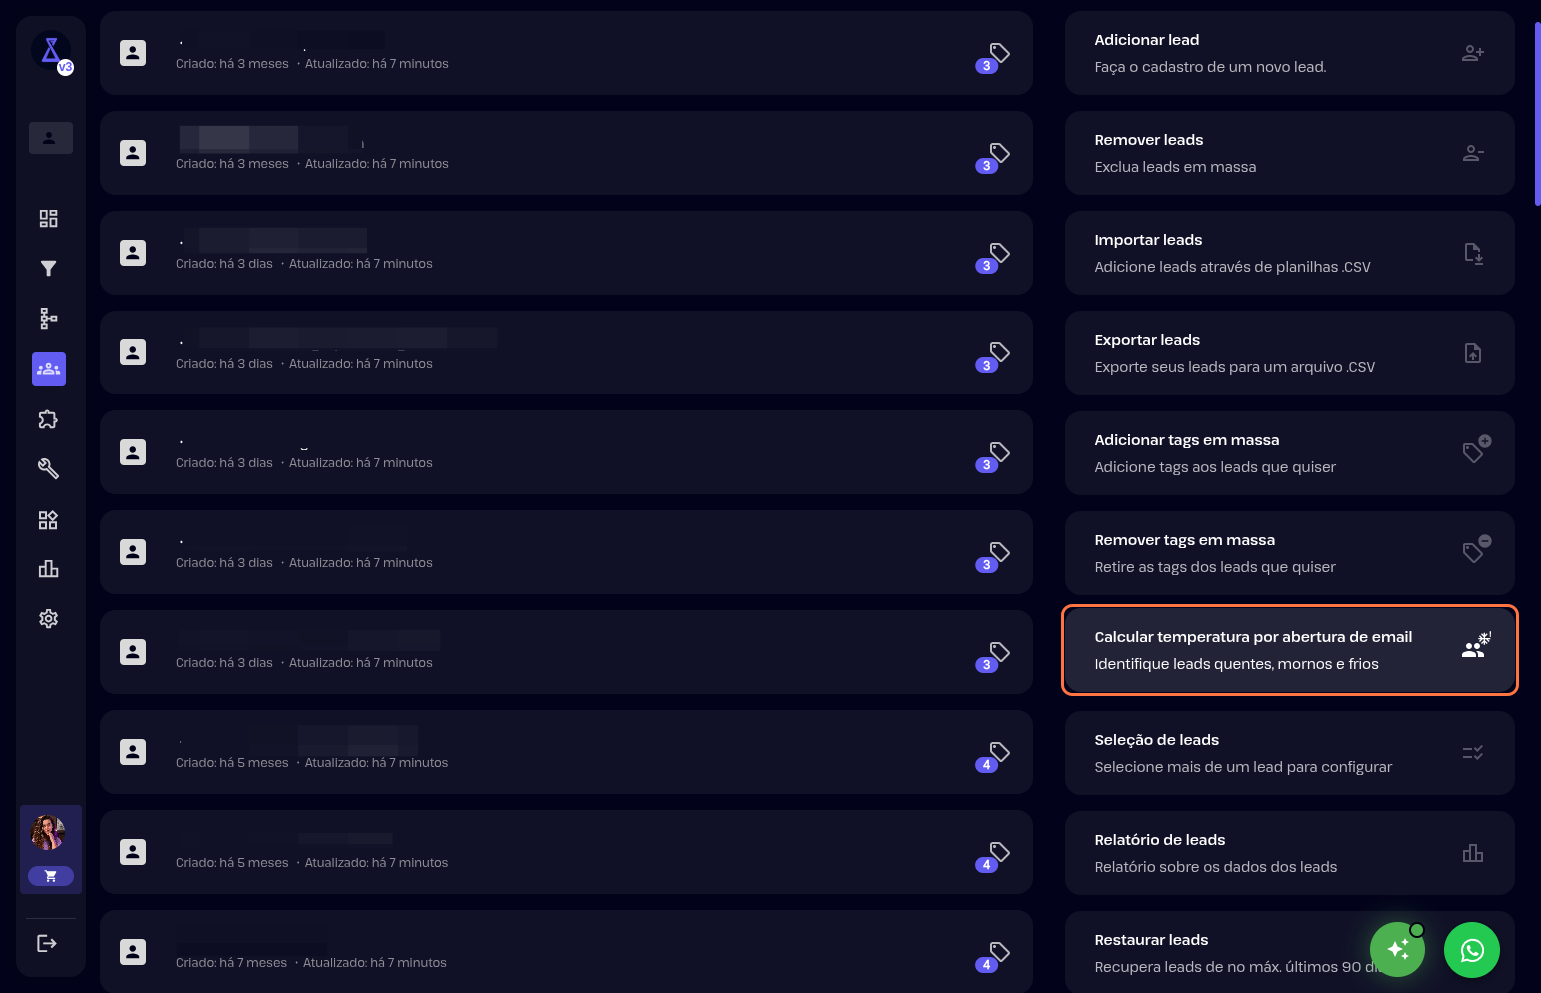Open Importar leads menu entry
This screenshot has height=993, width=1541.
[x=1289, y=253]
